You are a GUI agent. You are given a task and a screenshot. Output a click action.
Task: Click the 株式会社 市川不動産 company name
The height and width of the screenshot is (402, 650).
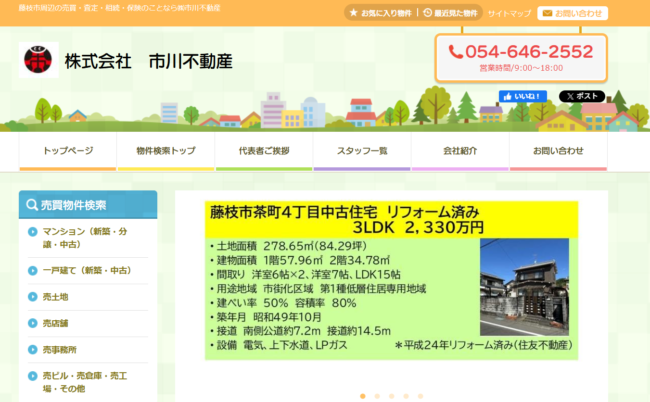tap(148, 61)
